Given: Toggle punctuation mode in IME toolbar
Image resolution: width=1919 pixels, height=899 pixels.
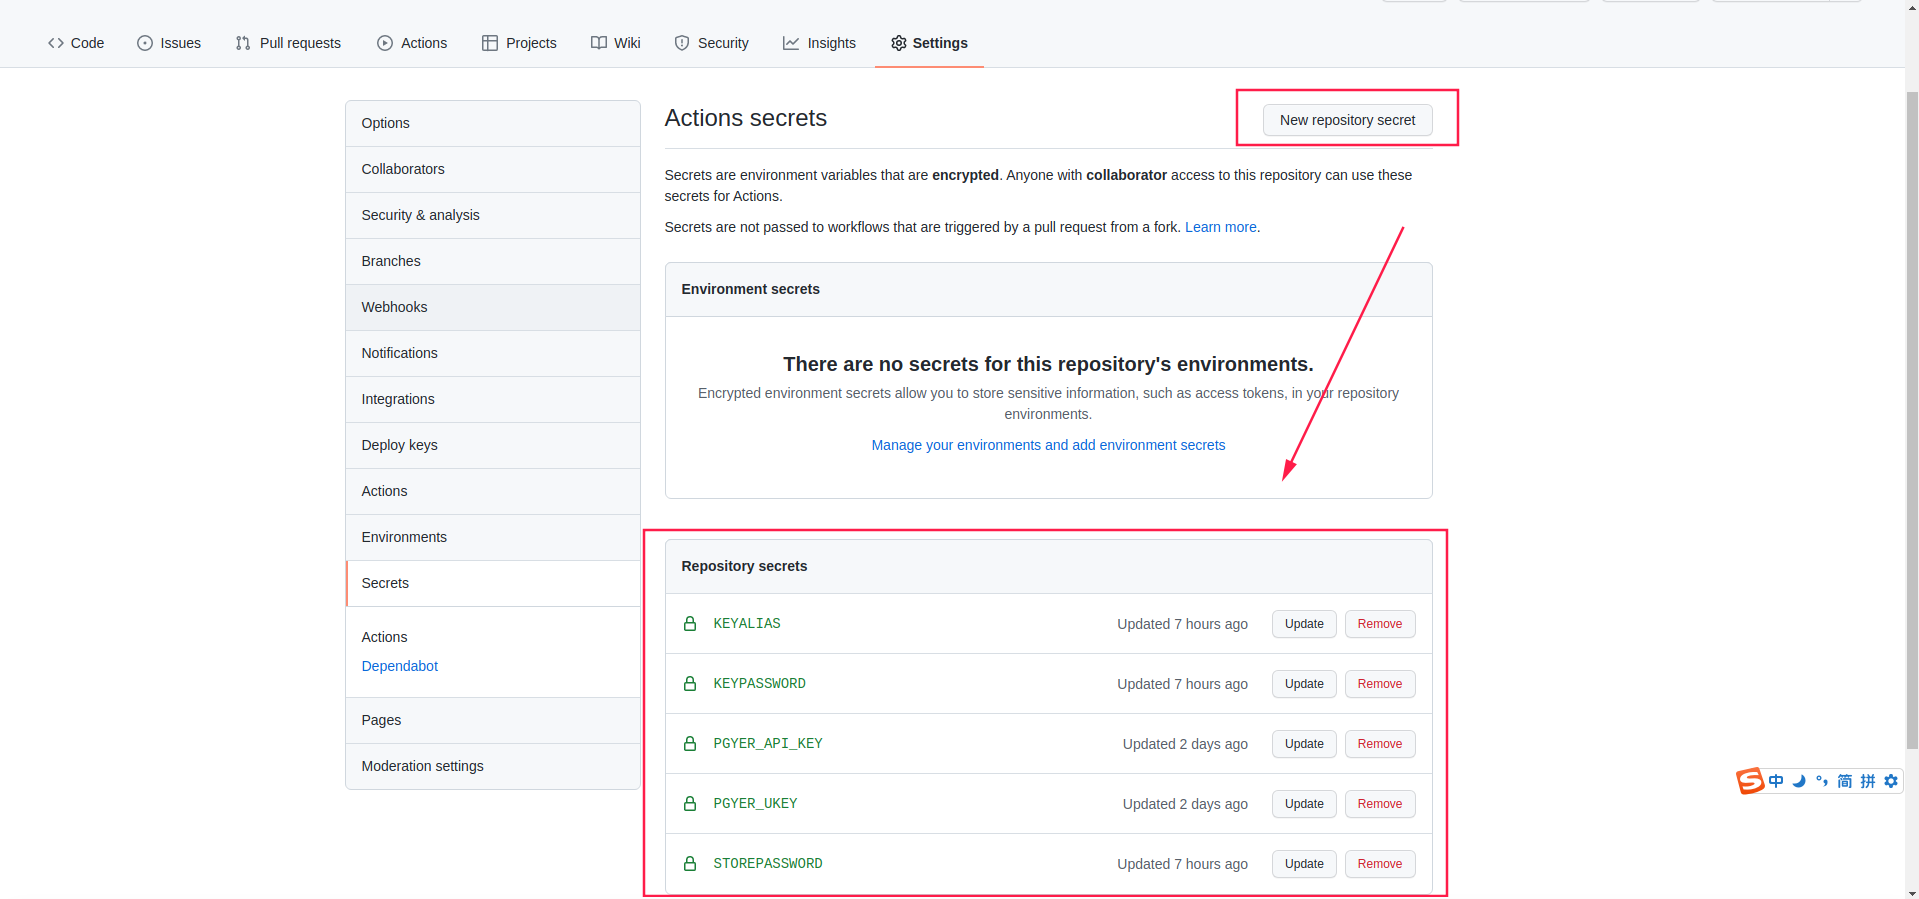Looking at the screenshot, I should click(x=1822, y=781).
